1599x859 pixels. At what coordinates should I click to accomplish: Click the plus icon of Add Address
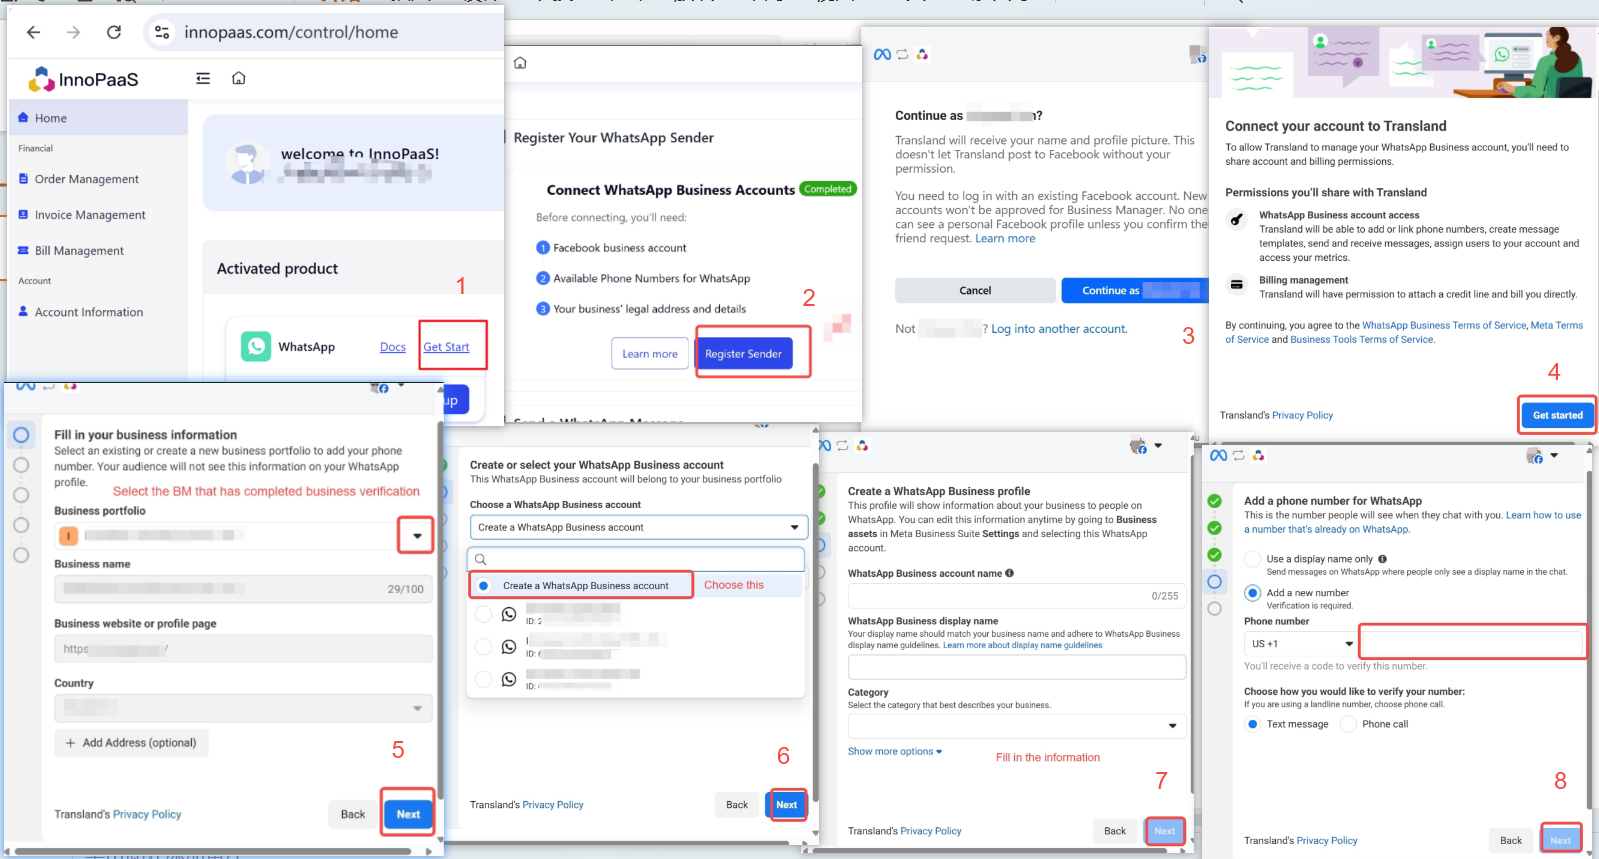click(x=70, y=743)
